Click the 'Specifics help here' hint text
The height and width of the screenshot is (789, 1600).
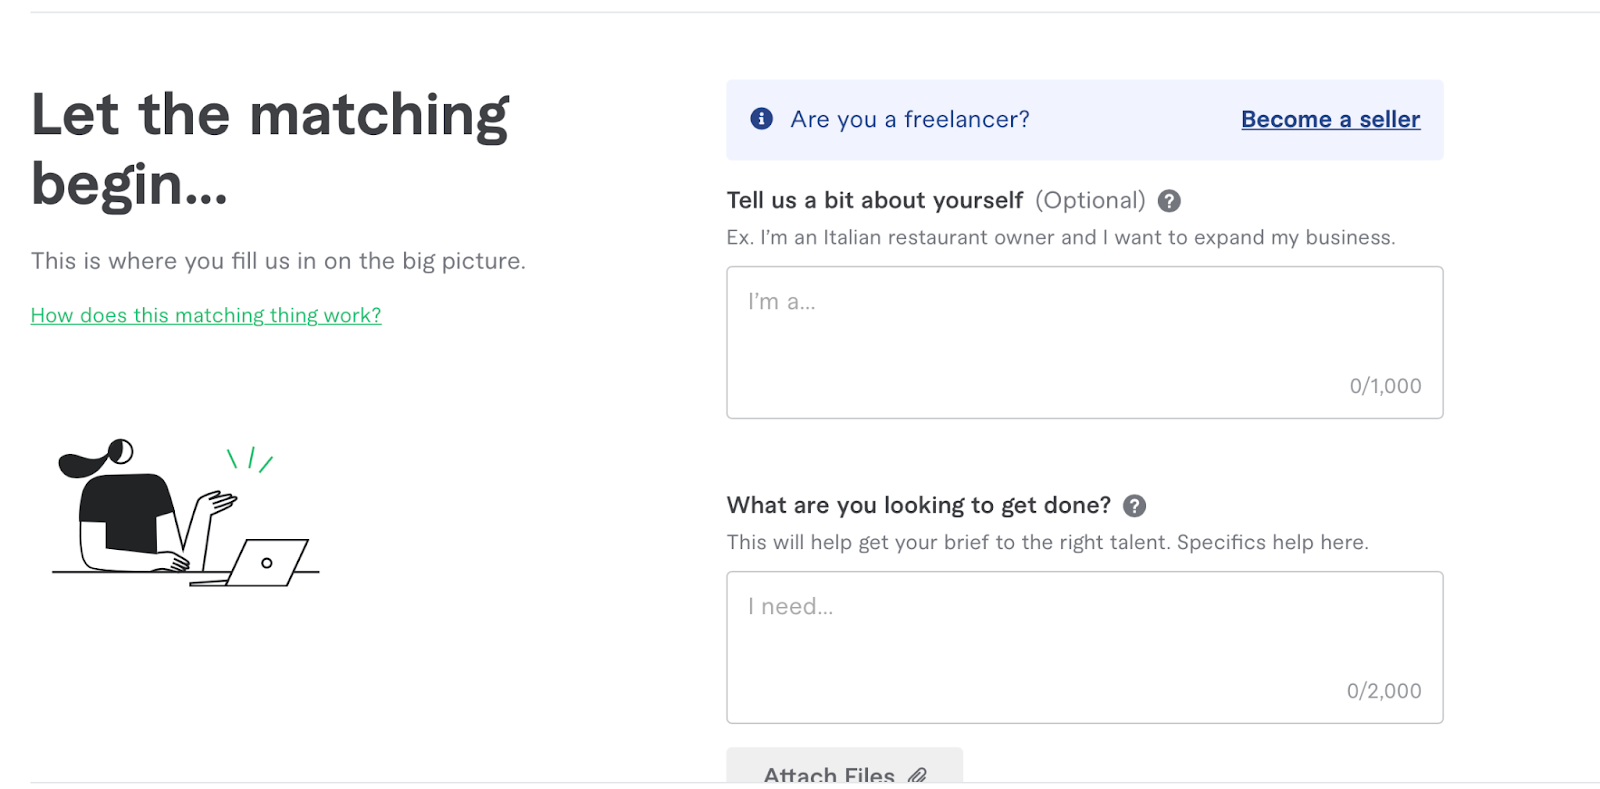(1272, 542)
